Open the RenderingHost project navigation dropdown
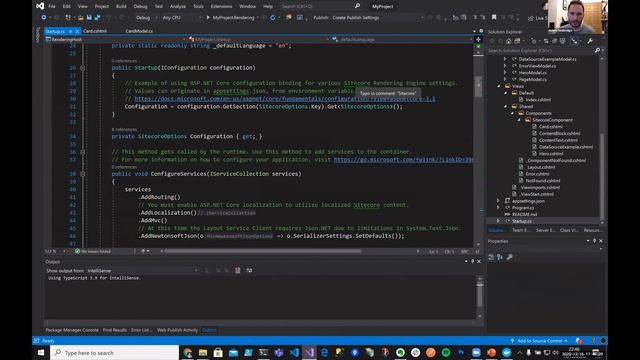This screenshot has height=360, width=640. (116, 39)
